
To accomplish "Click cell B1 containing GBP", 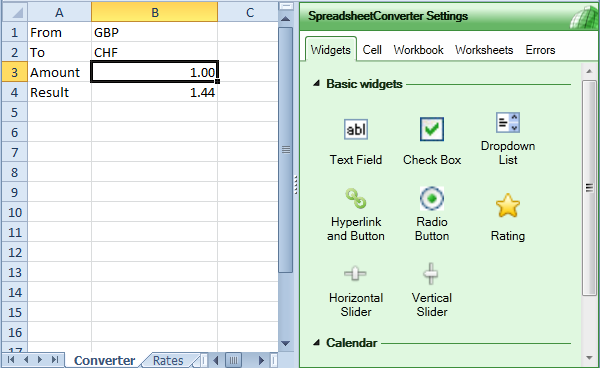I will click(x=155, y=32).
